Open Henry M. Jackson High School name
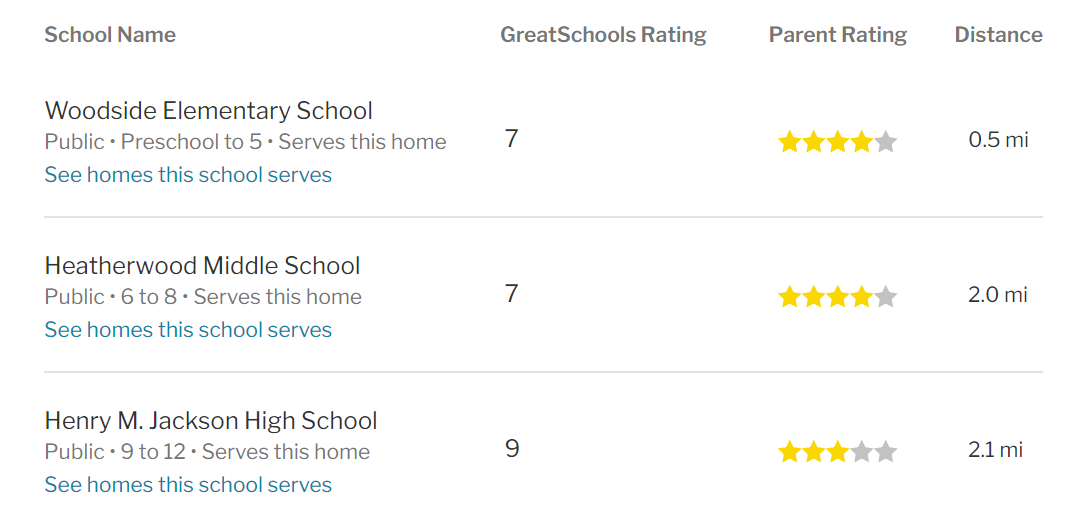This screenshot has width=1078, height=532. pos(211,421)
